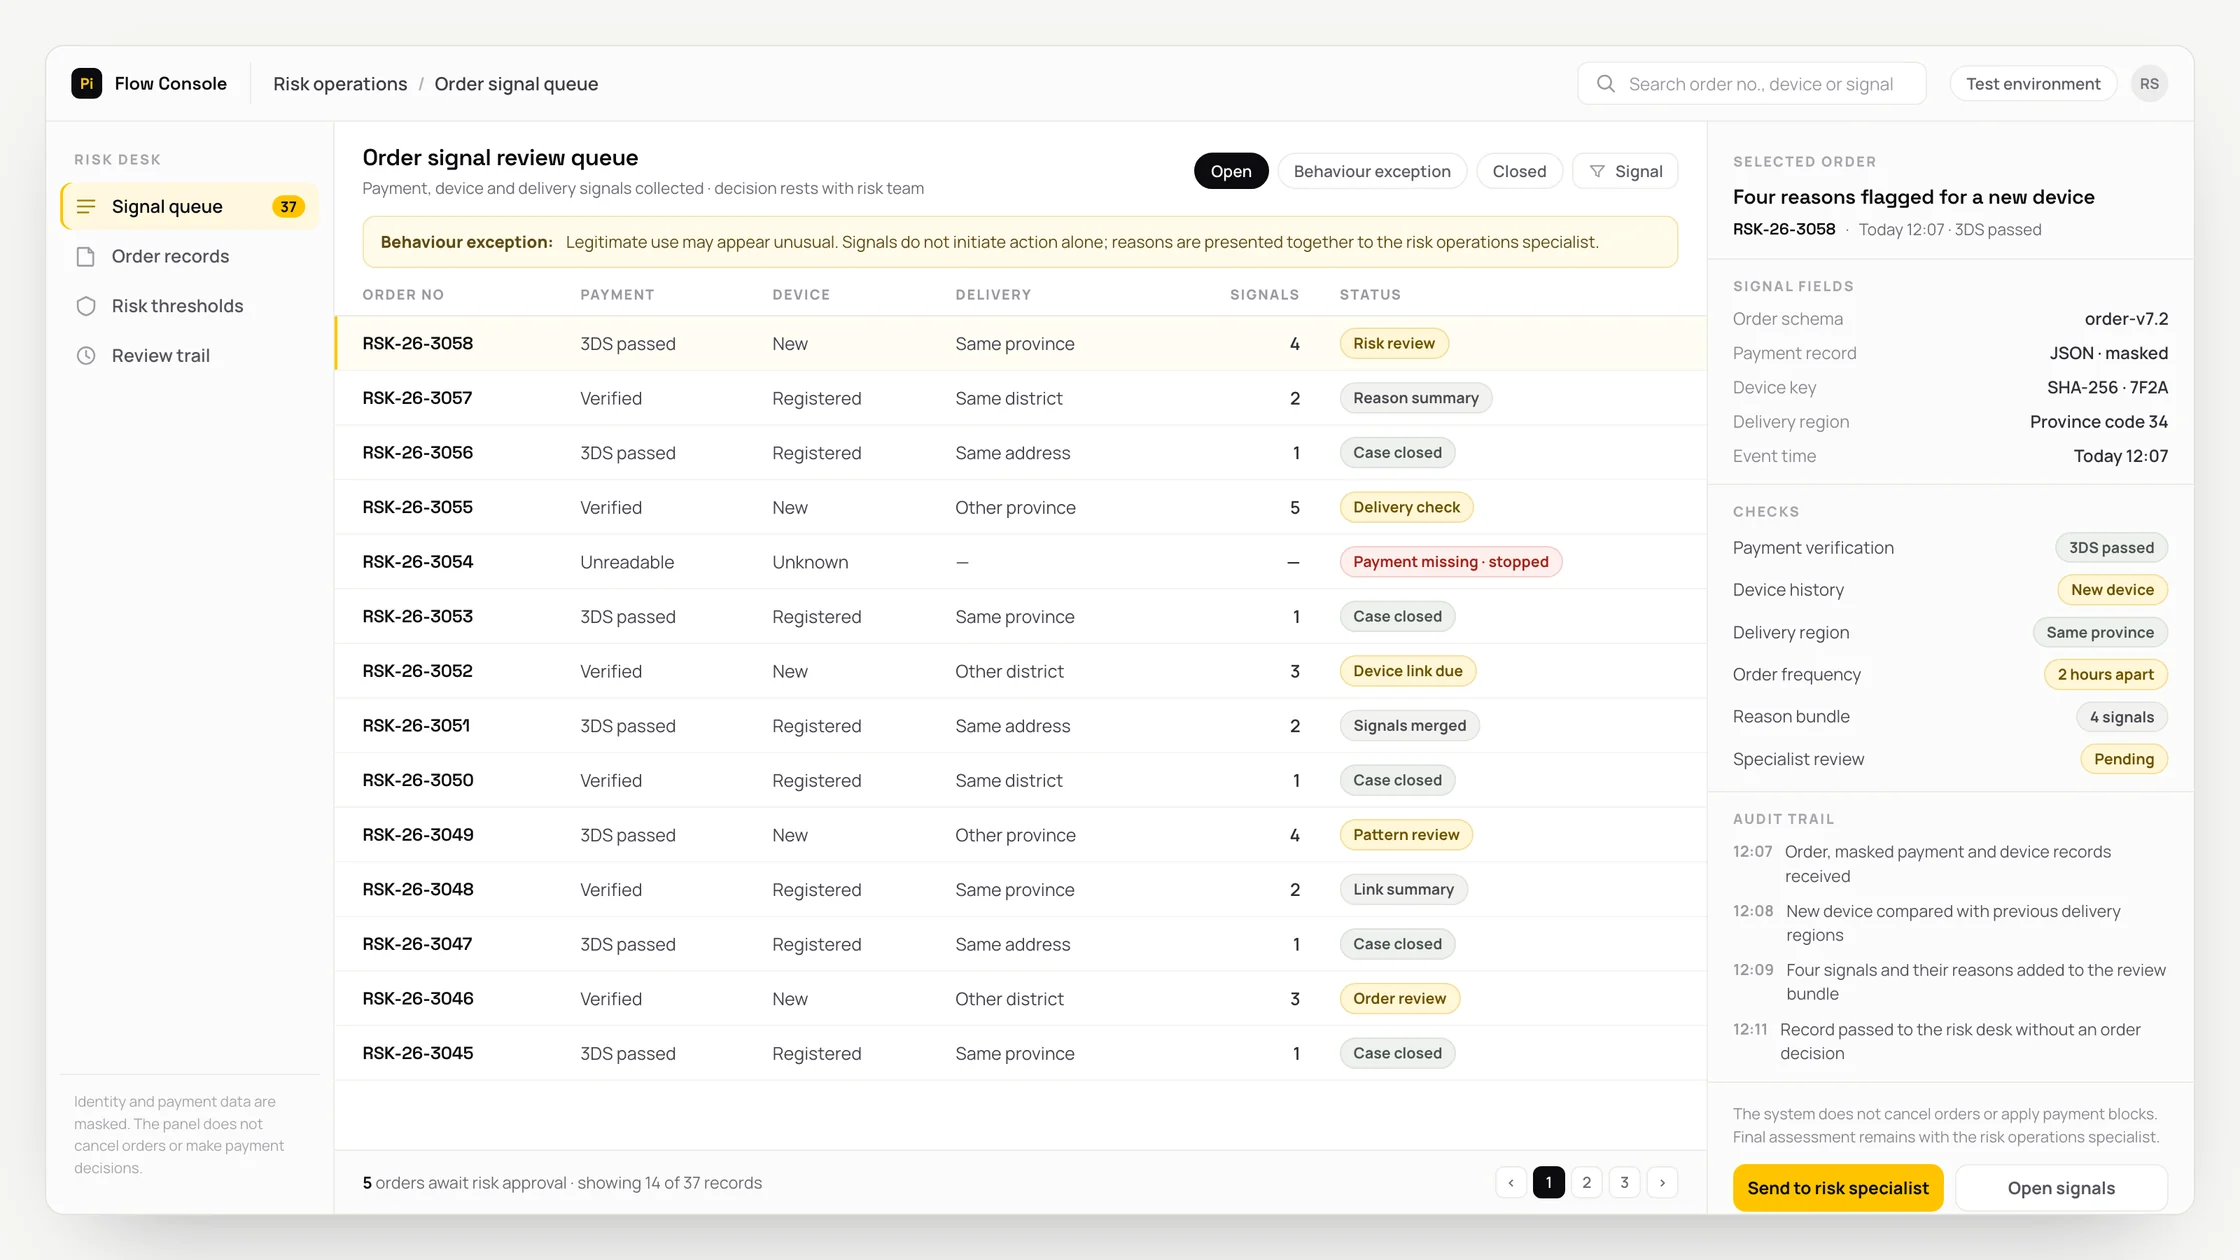Open the RS user avatar

point(2149,84)
